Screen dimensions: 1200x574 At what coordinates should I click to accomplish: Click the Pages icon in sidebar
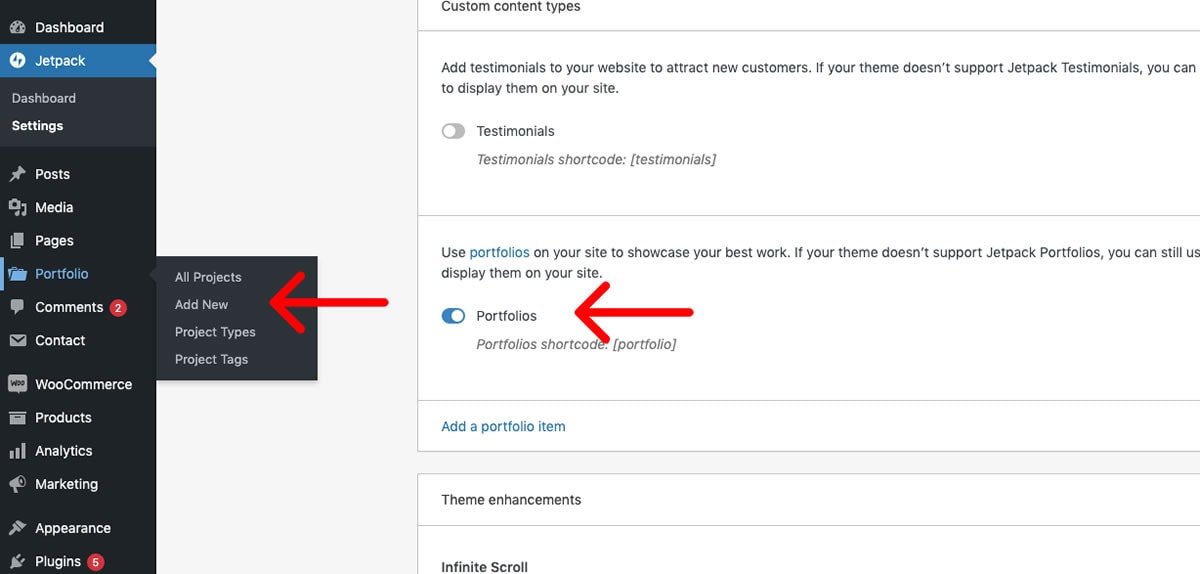(x=17, y=240)
